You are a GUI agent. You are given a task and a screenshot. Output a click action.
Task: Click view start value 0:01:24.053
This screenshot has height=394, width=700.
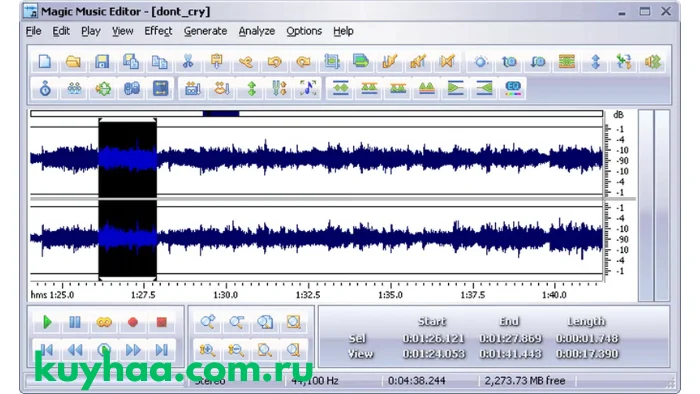click(x=433, y=354)
